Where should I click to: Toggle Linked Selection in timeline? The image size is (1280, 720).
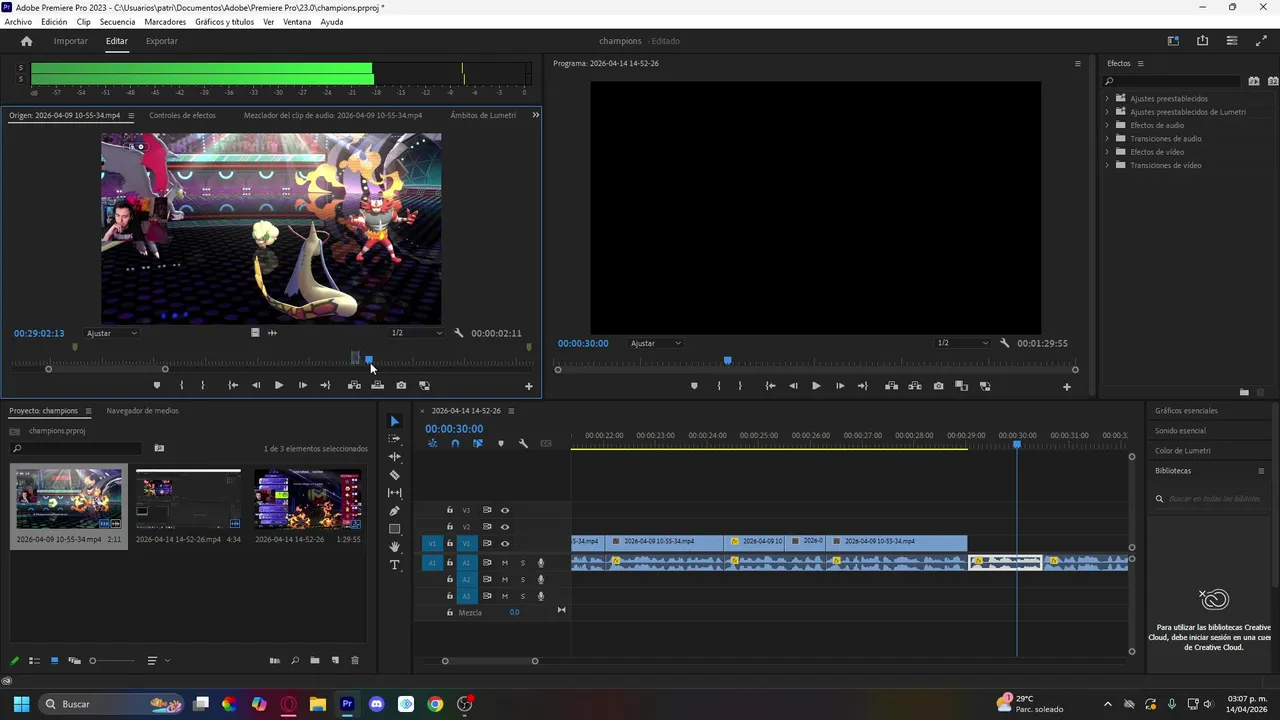tap(478, 443)
